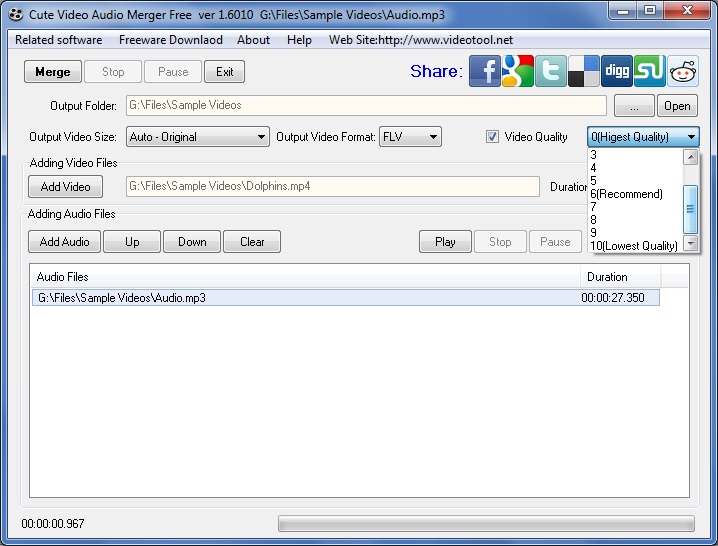718x546 pixels.
Task: Move audio file Down in list
Action: point(192,241)
